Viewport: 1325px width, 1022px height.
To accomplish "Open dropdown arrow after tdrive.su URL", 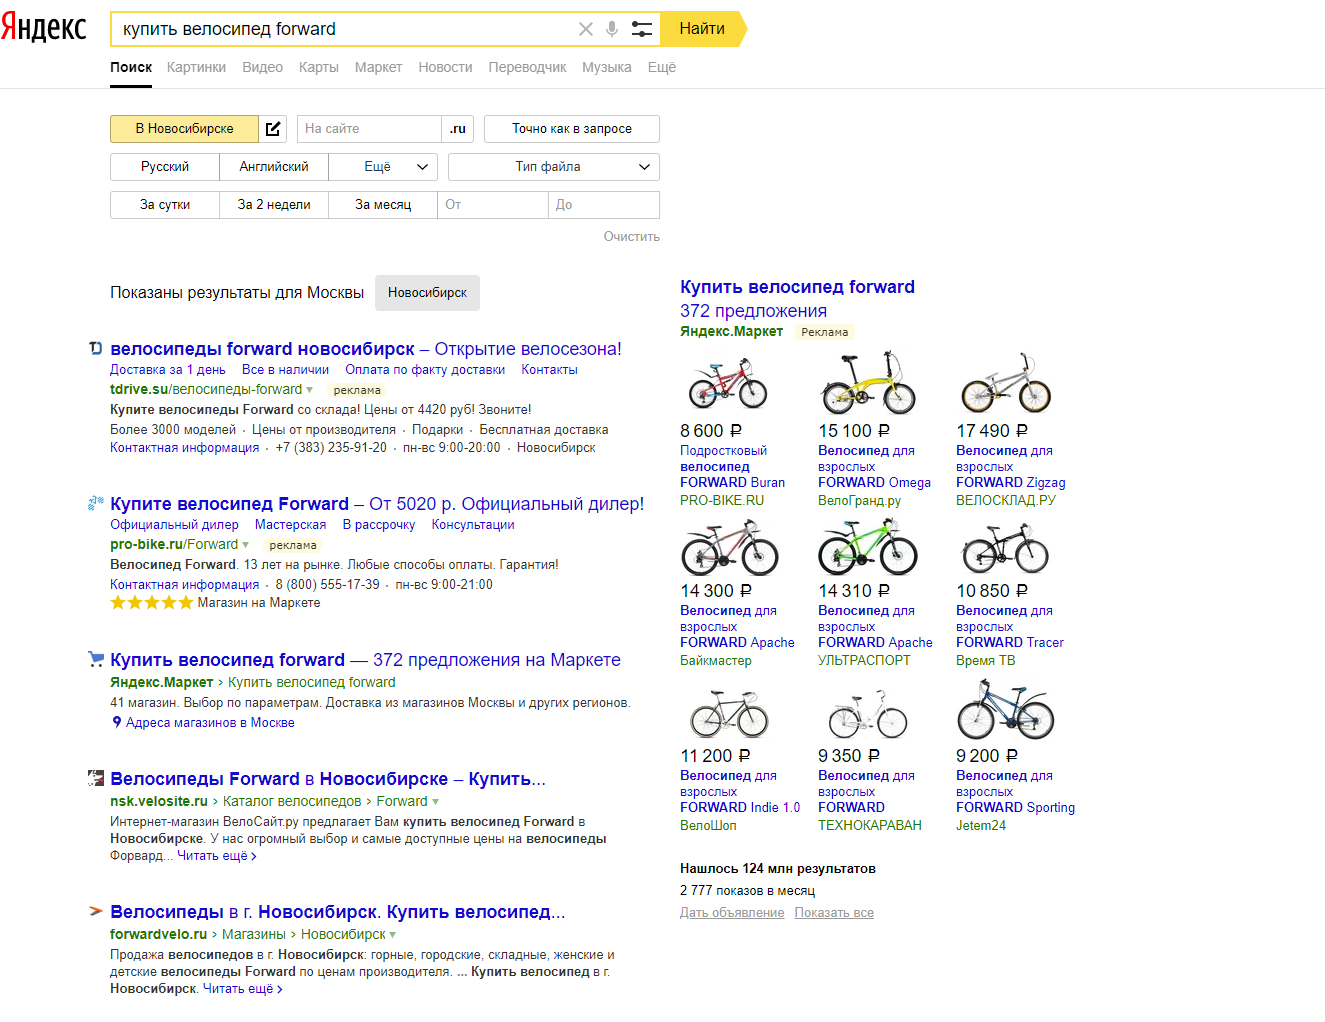I will point(310,390).
